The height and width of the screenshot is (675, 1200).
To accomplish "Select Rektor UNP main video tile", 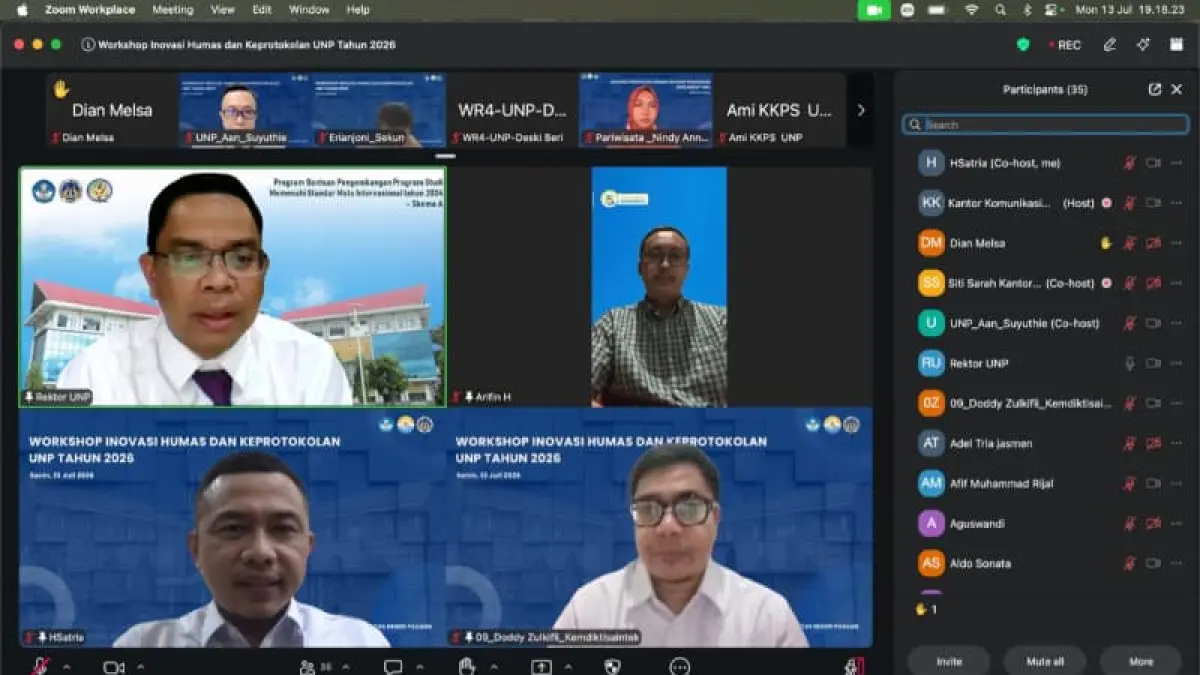I will point(232,287).
